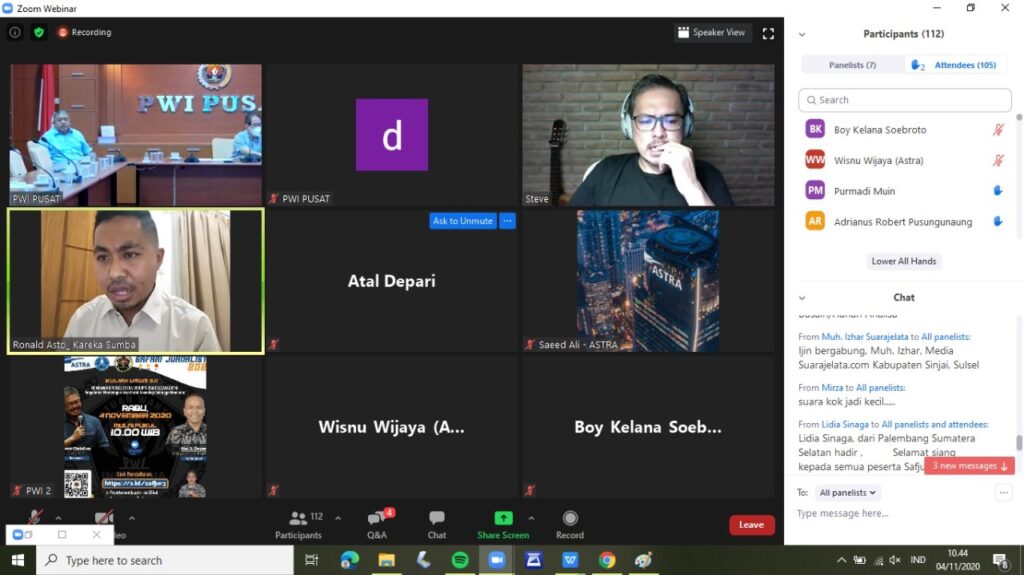Select the PWI PUSAT video tile
1024x575 pixels.
tap(136, 135)
